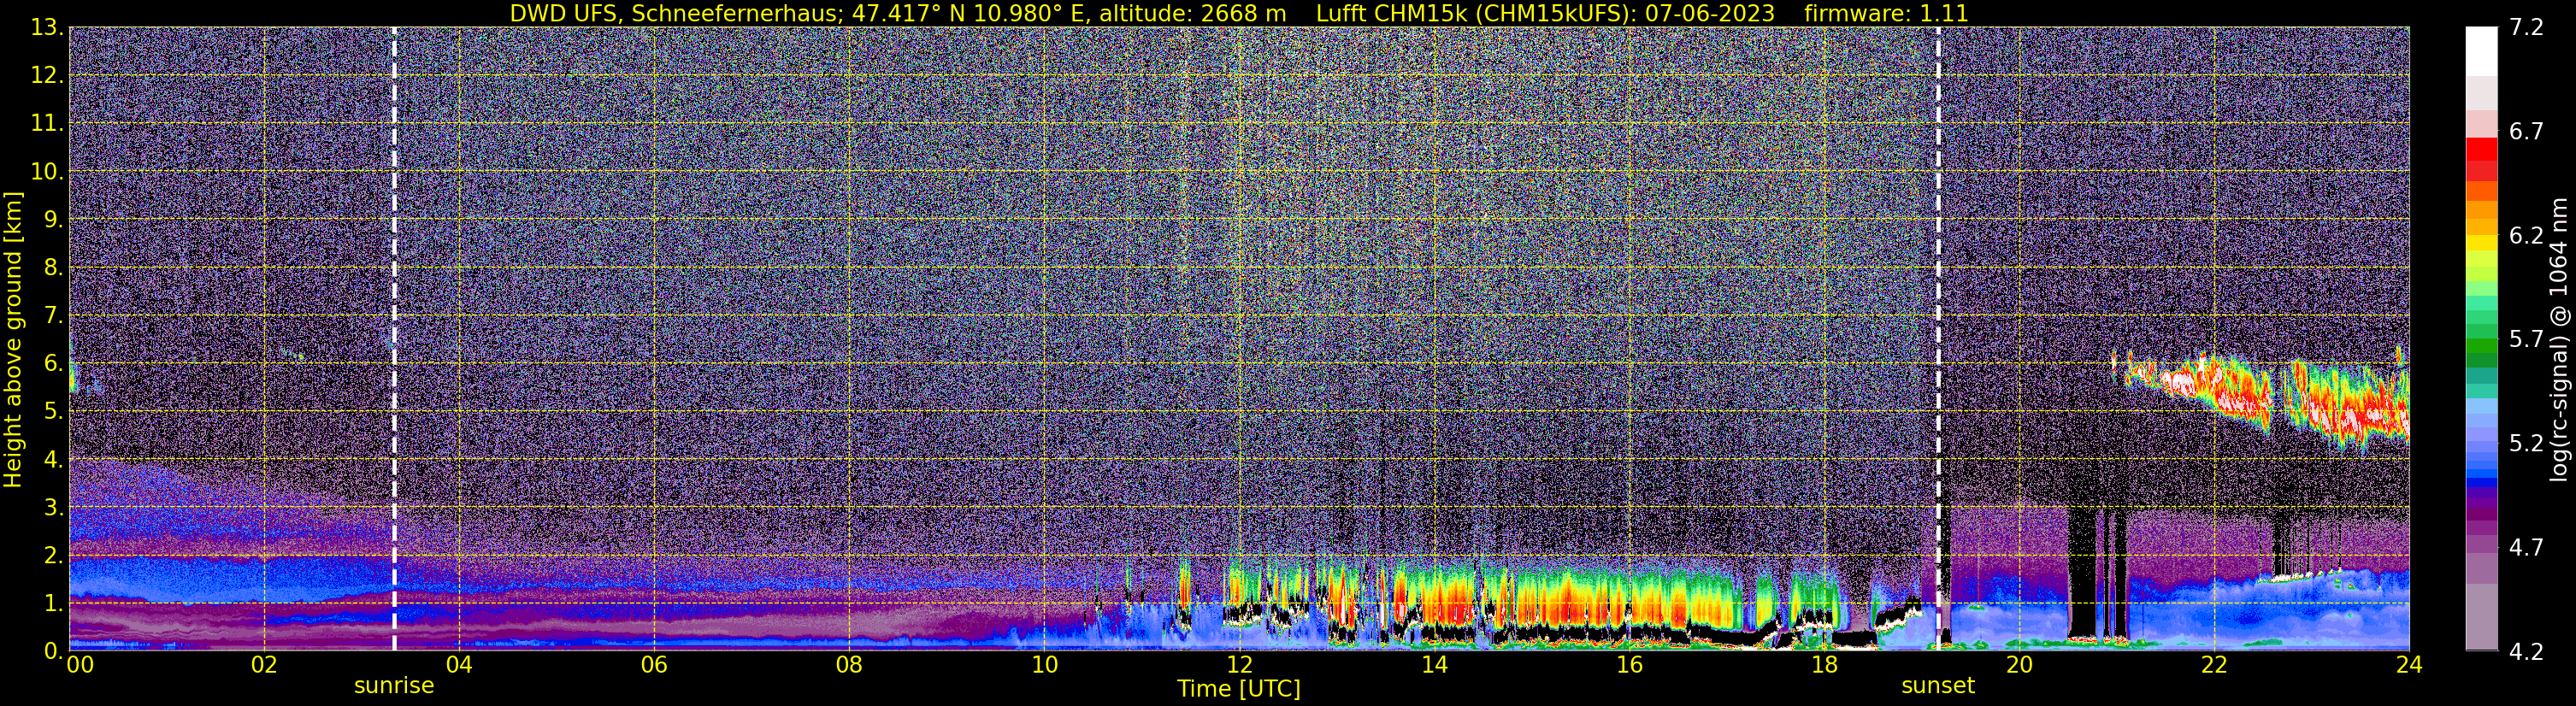This screenshot has height=706, width=2576.
Task: Click the time axis tick '18'
Action: [x=1824, y=665]
